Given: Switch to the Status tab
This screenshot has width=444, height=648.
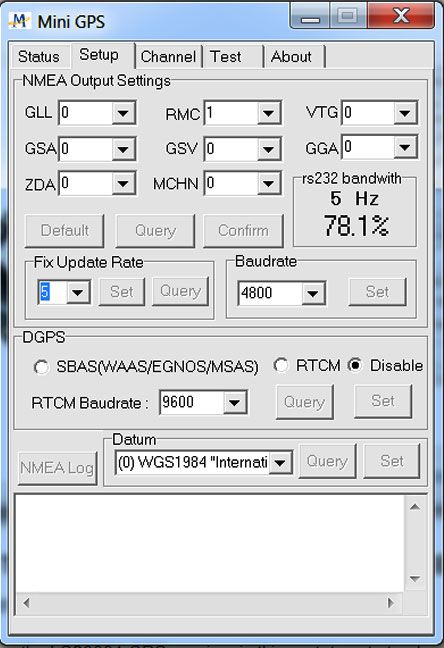Looking at the screenshot, I should point(39,57).
